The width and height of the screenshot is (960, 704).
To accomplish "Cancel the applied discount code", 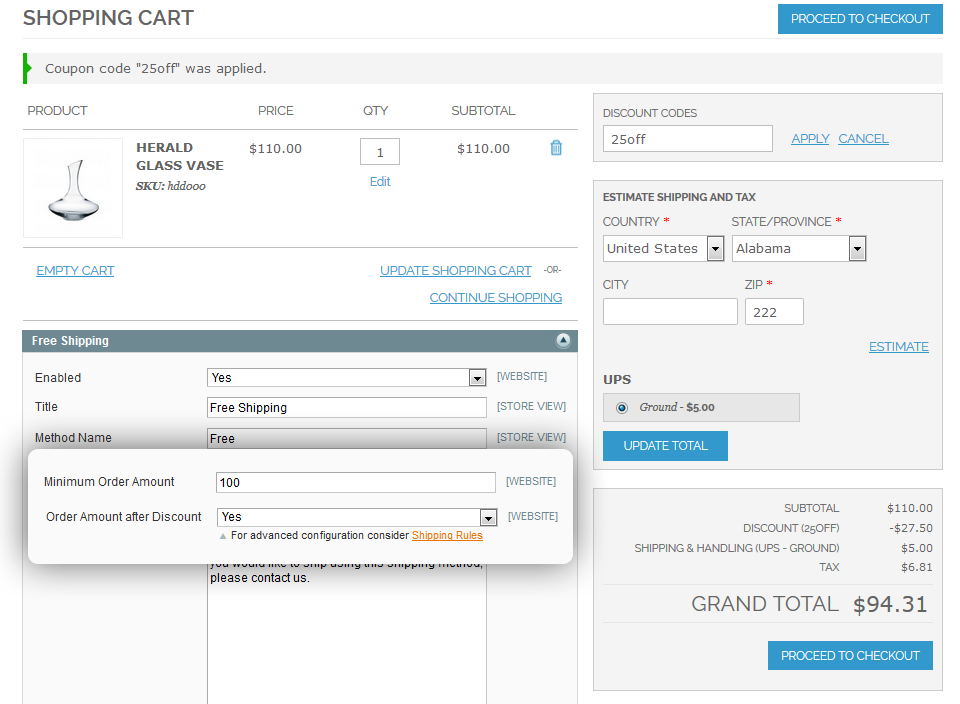I will click(x=863, y=139).
